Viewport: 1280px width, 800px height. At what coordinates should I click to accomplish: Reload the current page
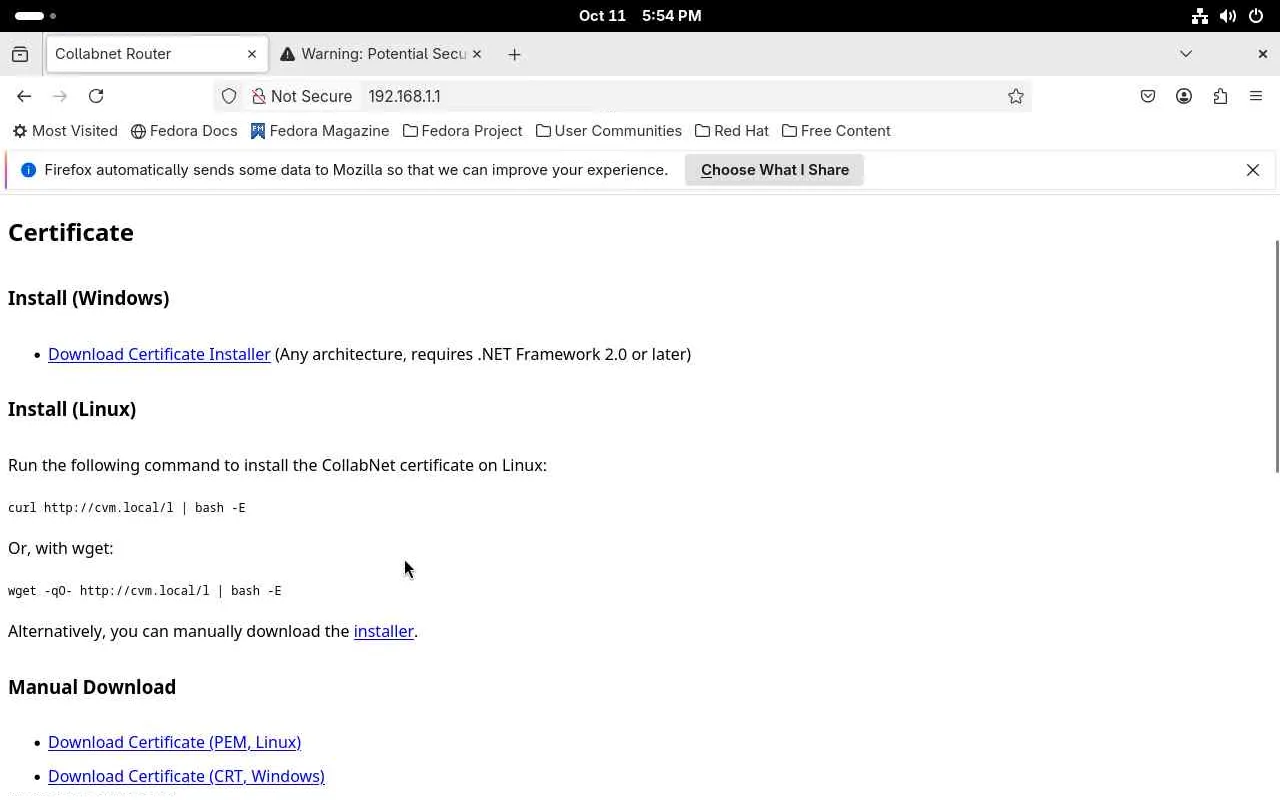click(x=96, y=96)
